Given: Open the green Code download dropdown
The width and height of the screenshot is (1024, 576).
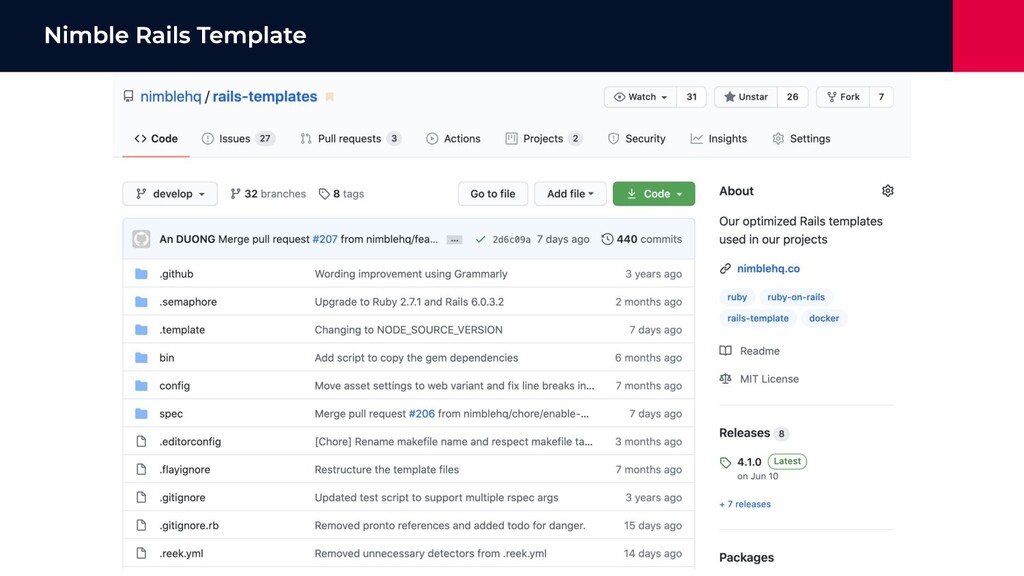Looking at the screenshot, I should (654, 194).
